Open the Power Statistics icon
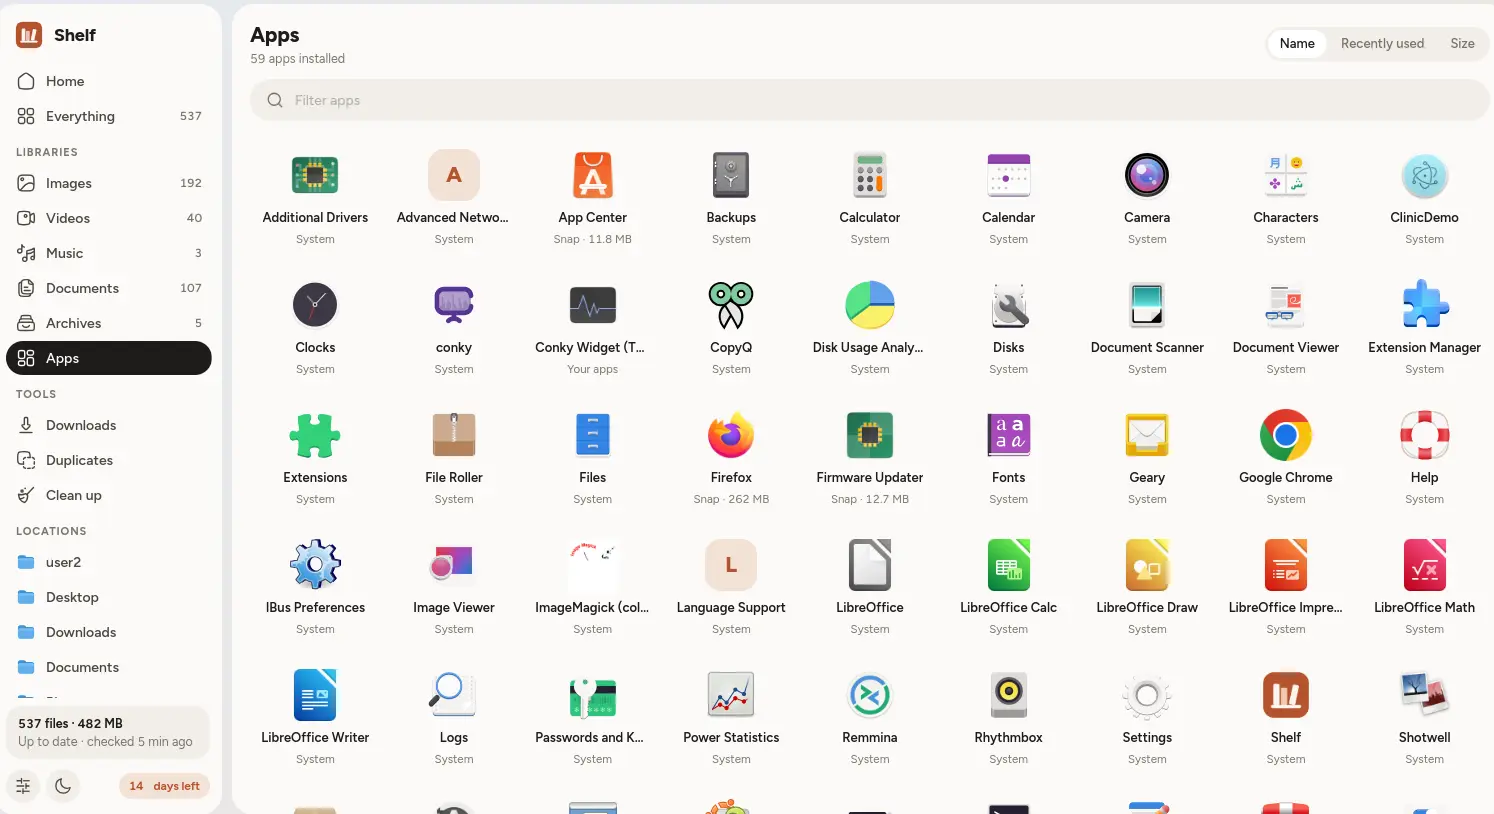Screen dimensions: 1494x814 [x=731, y=695]
